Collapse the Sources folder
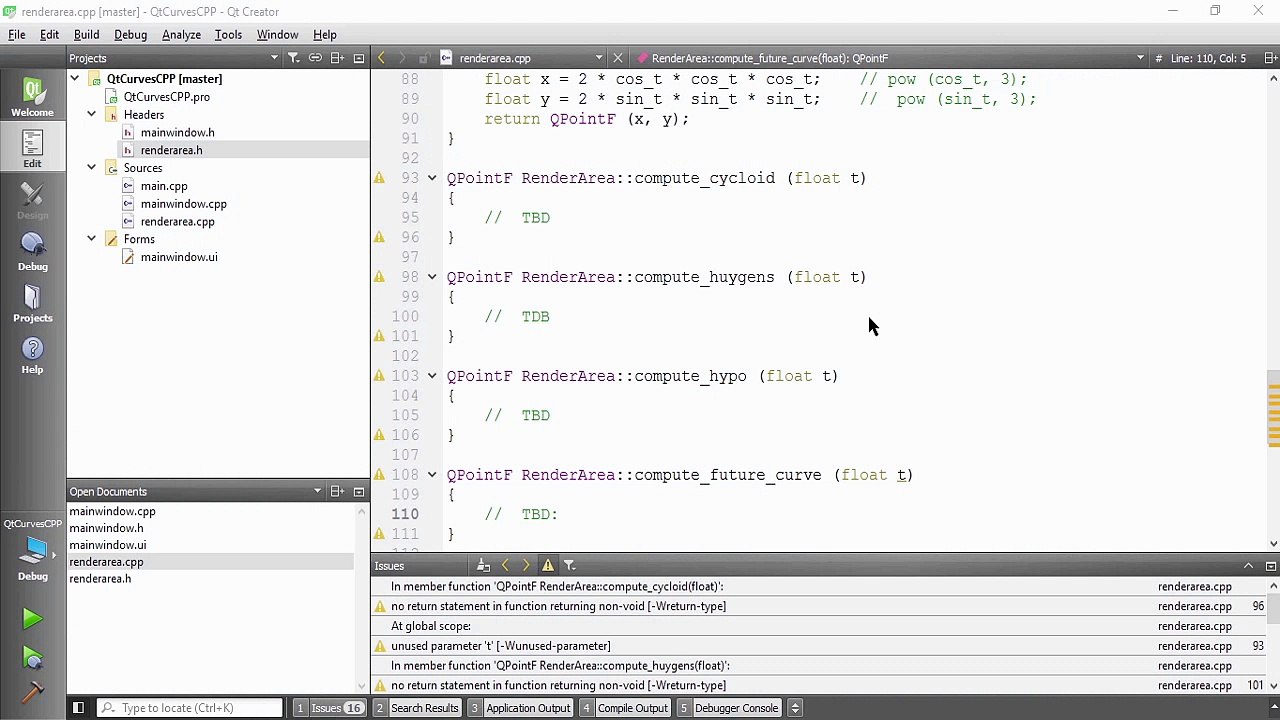The height and width of the screenshot is (720, 1280). (91, 168)
